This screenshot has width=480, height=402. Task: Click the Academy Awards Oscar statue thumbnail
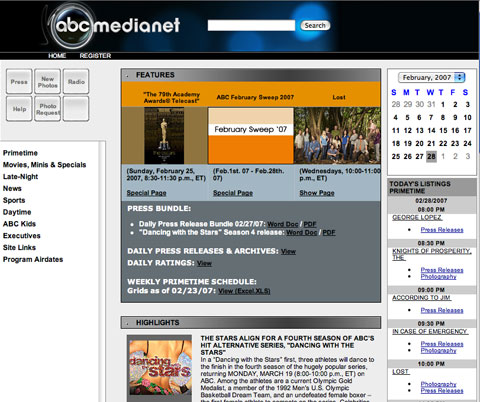tap(164, 136)
